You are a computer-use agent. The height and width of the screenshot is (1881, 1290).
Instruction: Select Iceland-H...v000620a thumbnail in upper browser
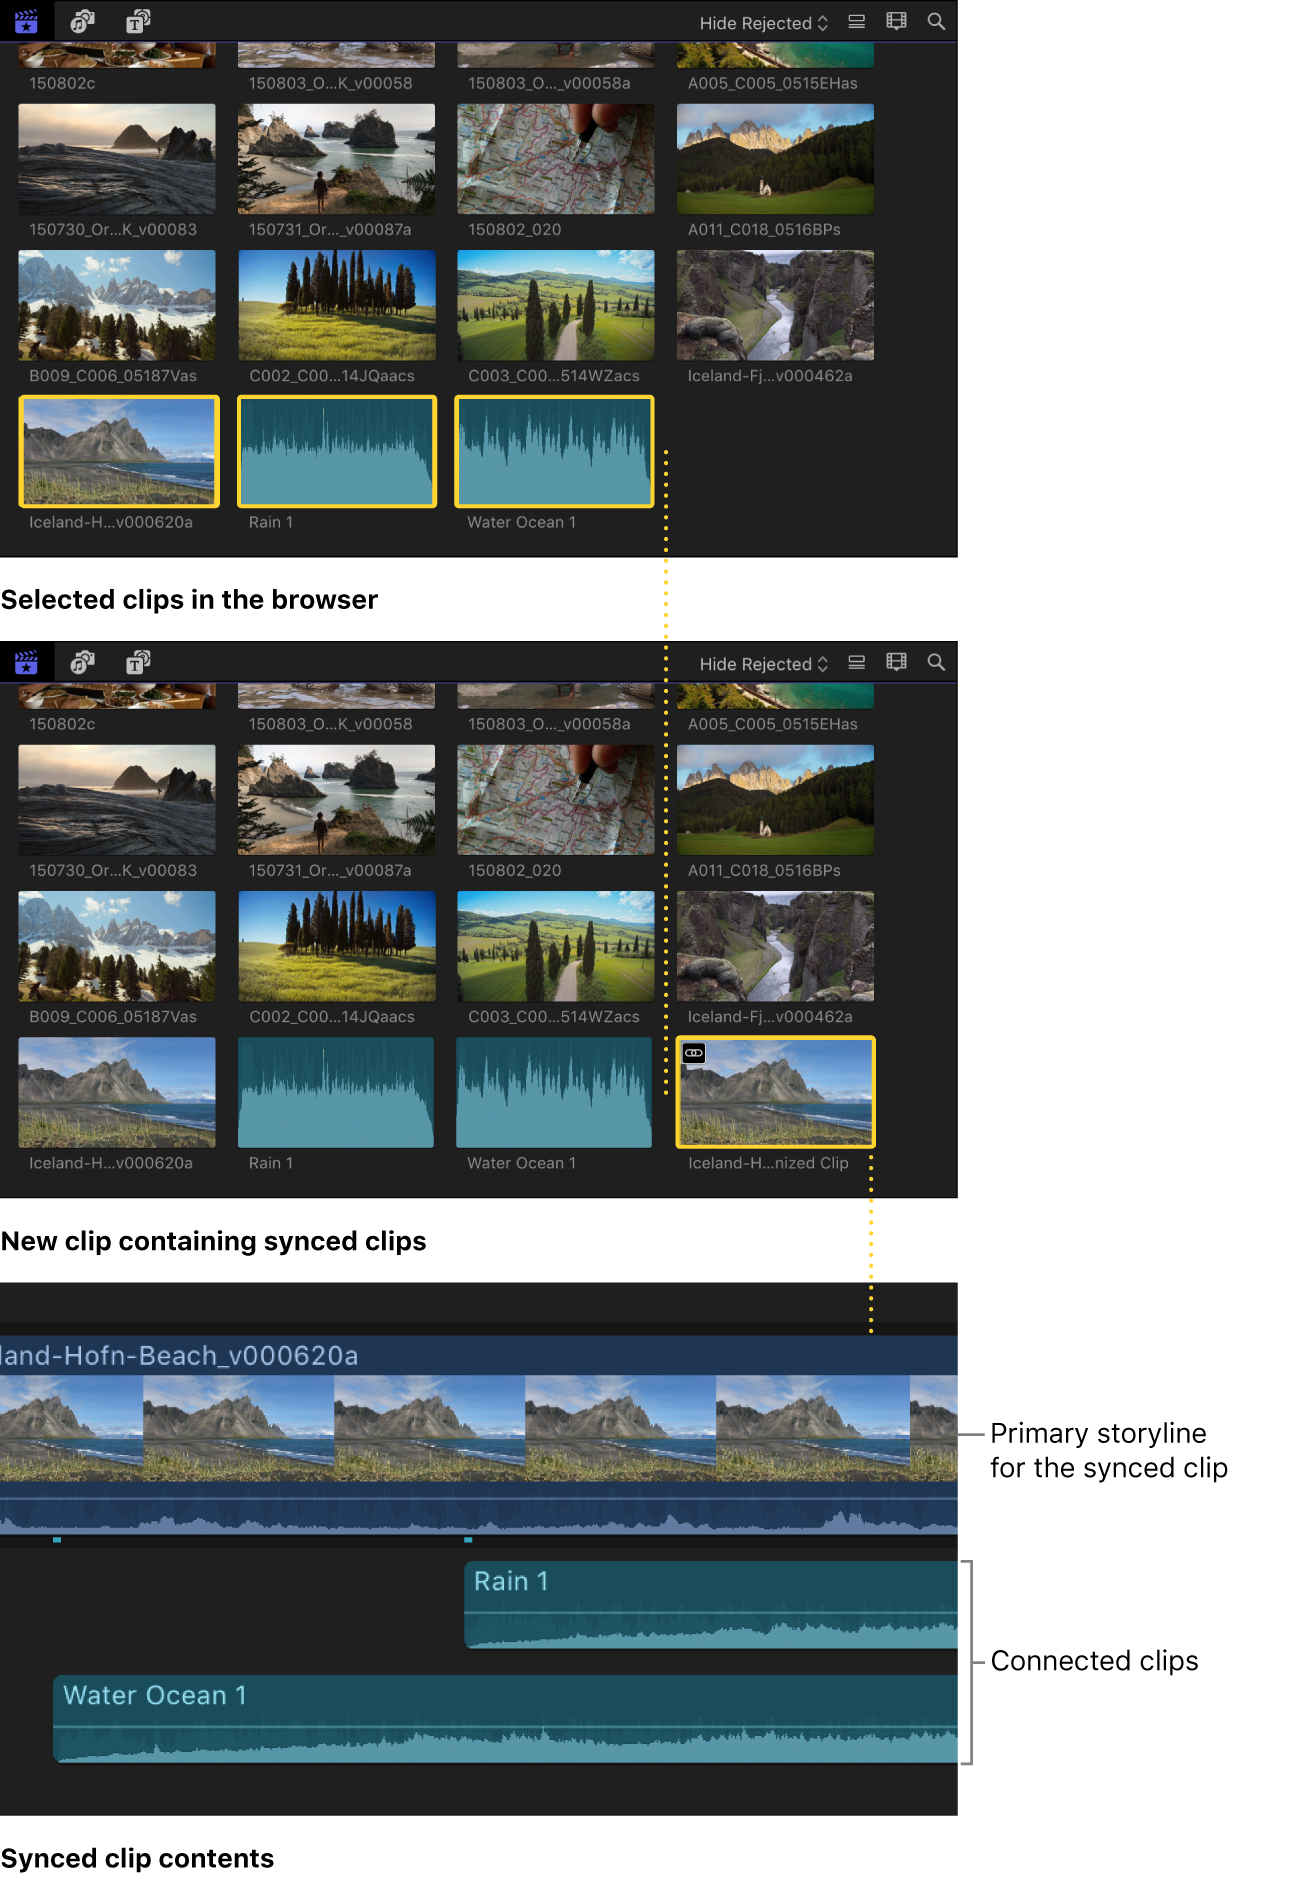(118, 451)
